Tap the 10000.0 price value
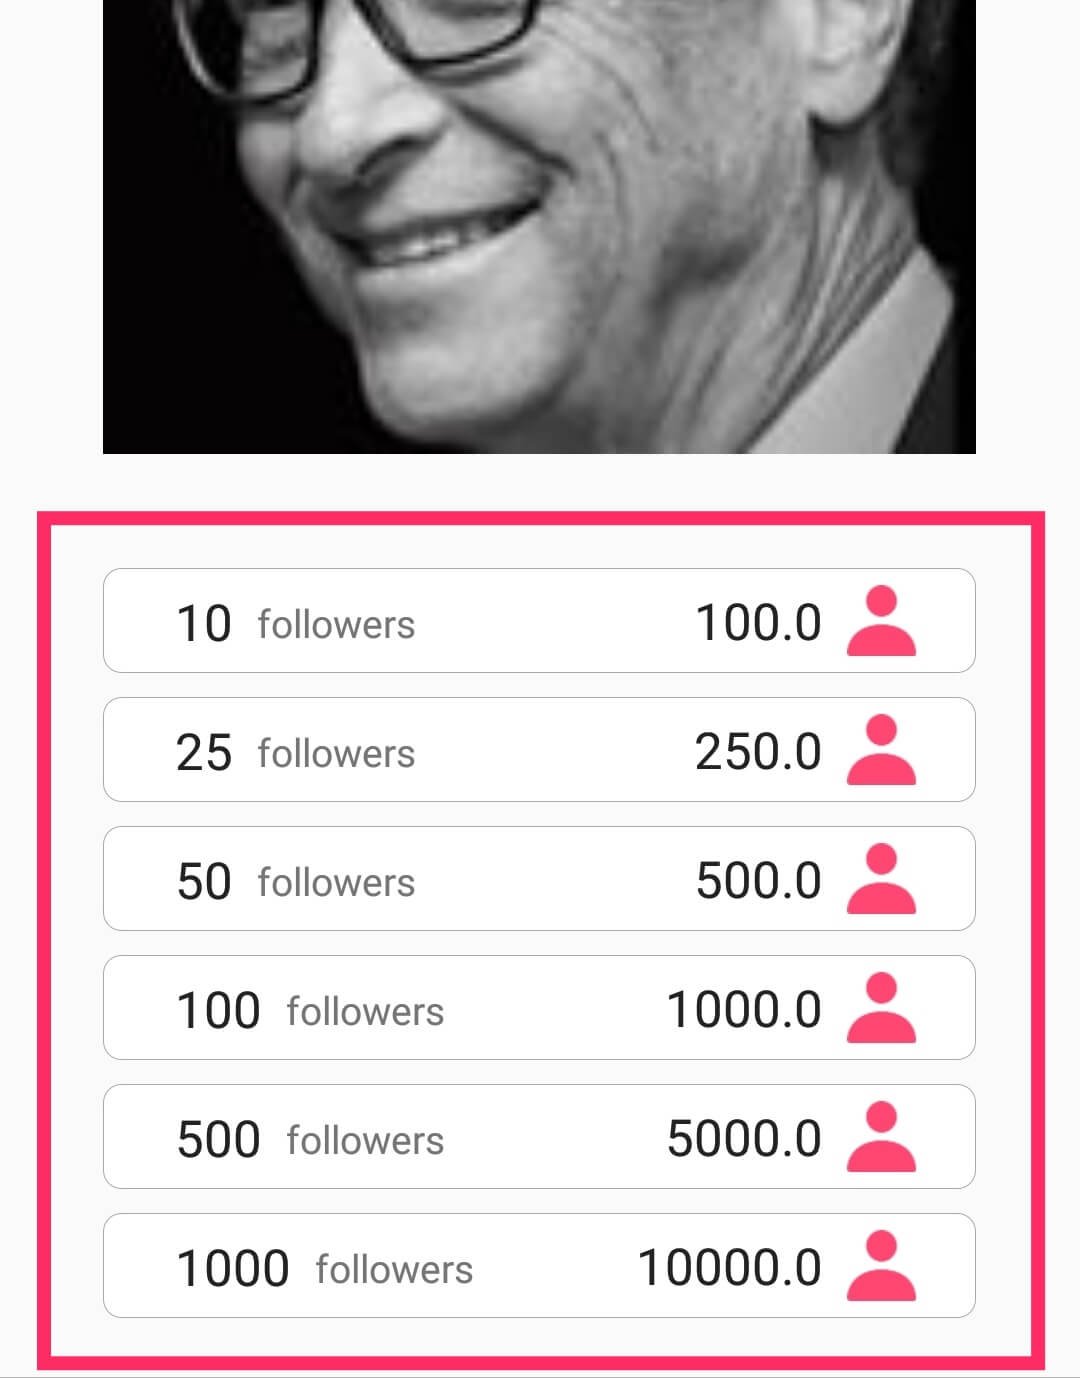 730,1268
